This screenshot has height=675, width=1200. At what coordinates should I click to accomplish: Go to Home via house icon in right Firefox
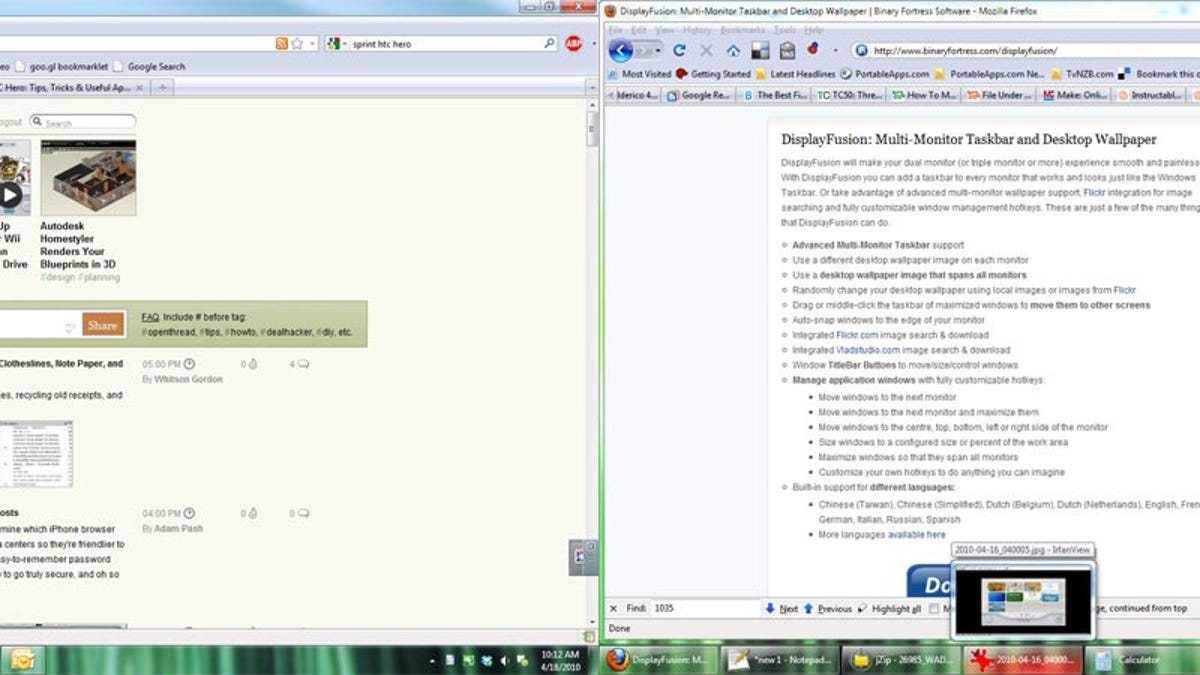coord(733,50)
